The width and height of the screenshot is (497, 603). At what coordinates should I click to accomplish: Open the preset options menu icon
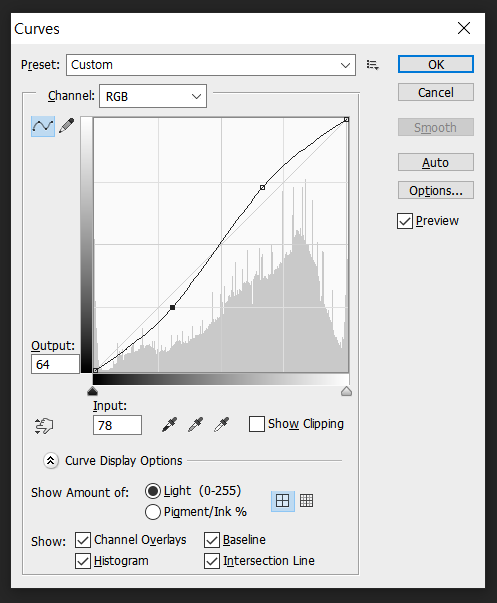372,65
